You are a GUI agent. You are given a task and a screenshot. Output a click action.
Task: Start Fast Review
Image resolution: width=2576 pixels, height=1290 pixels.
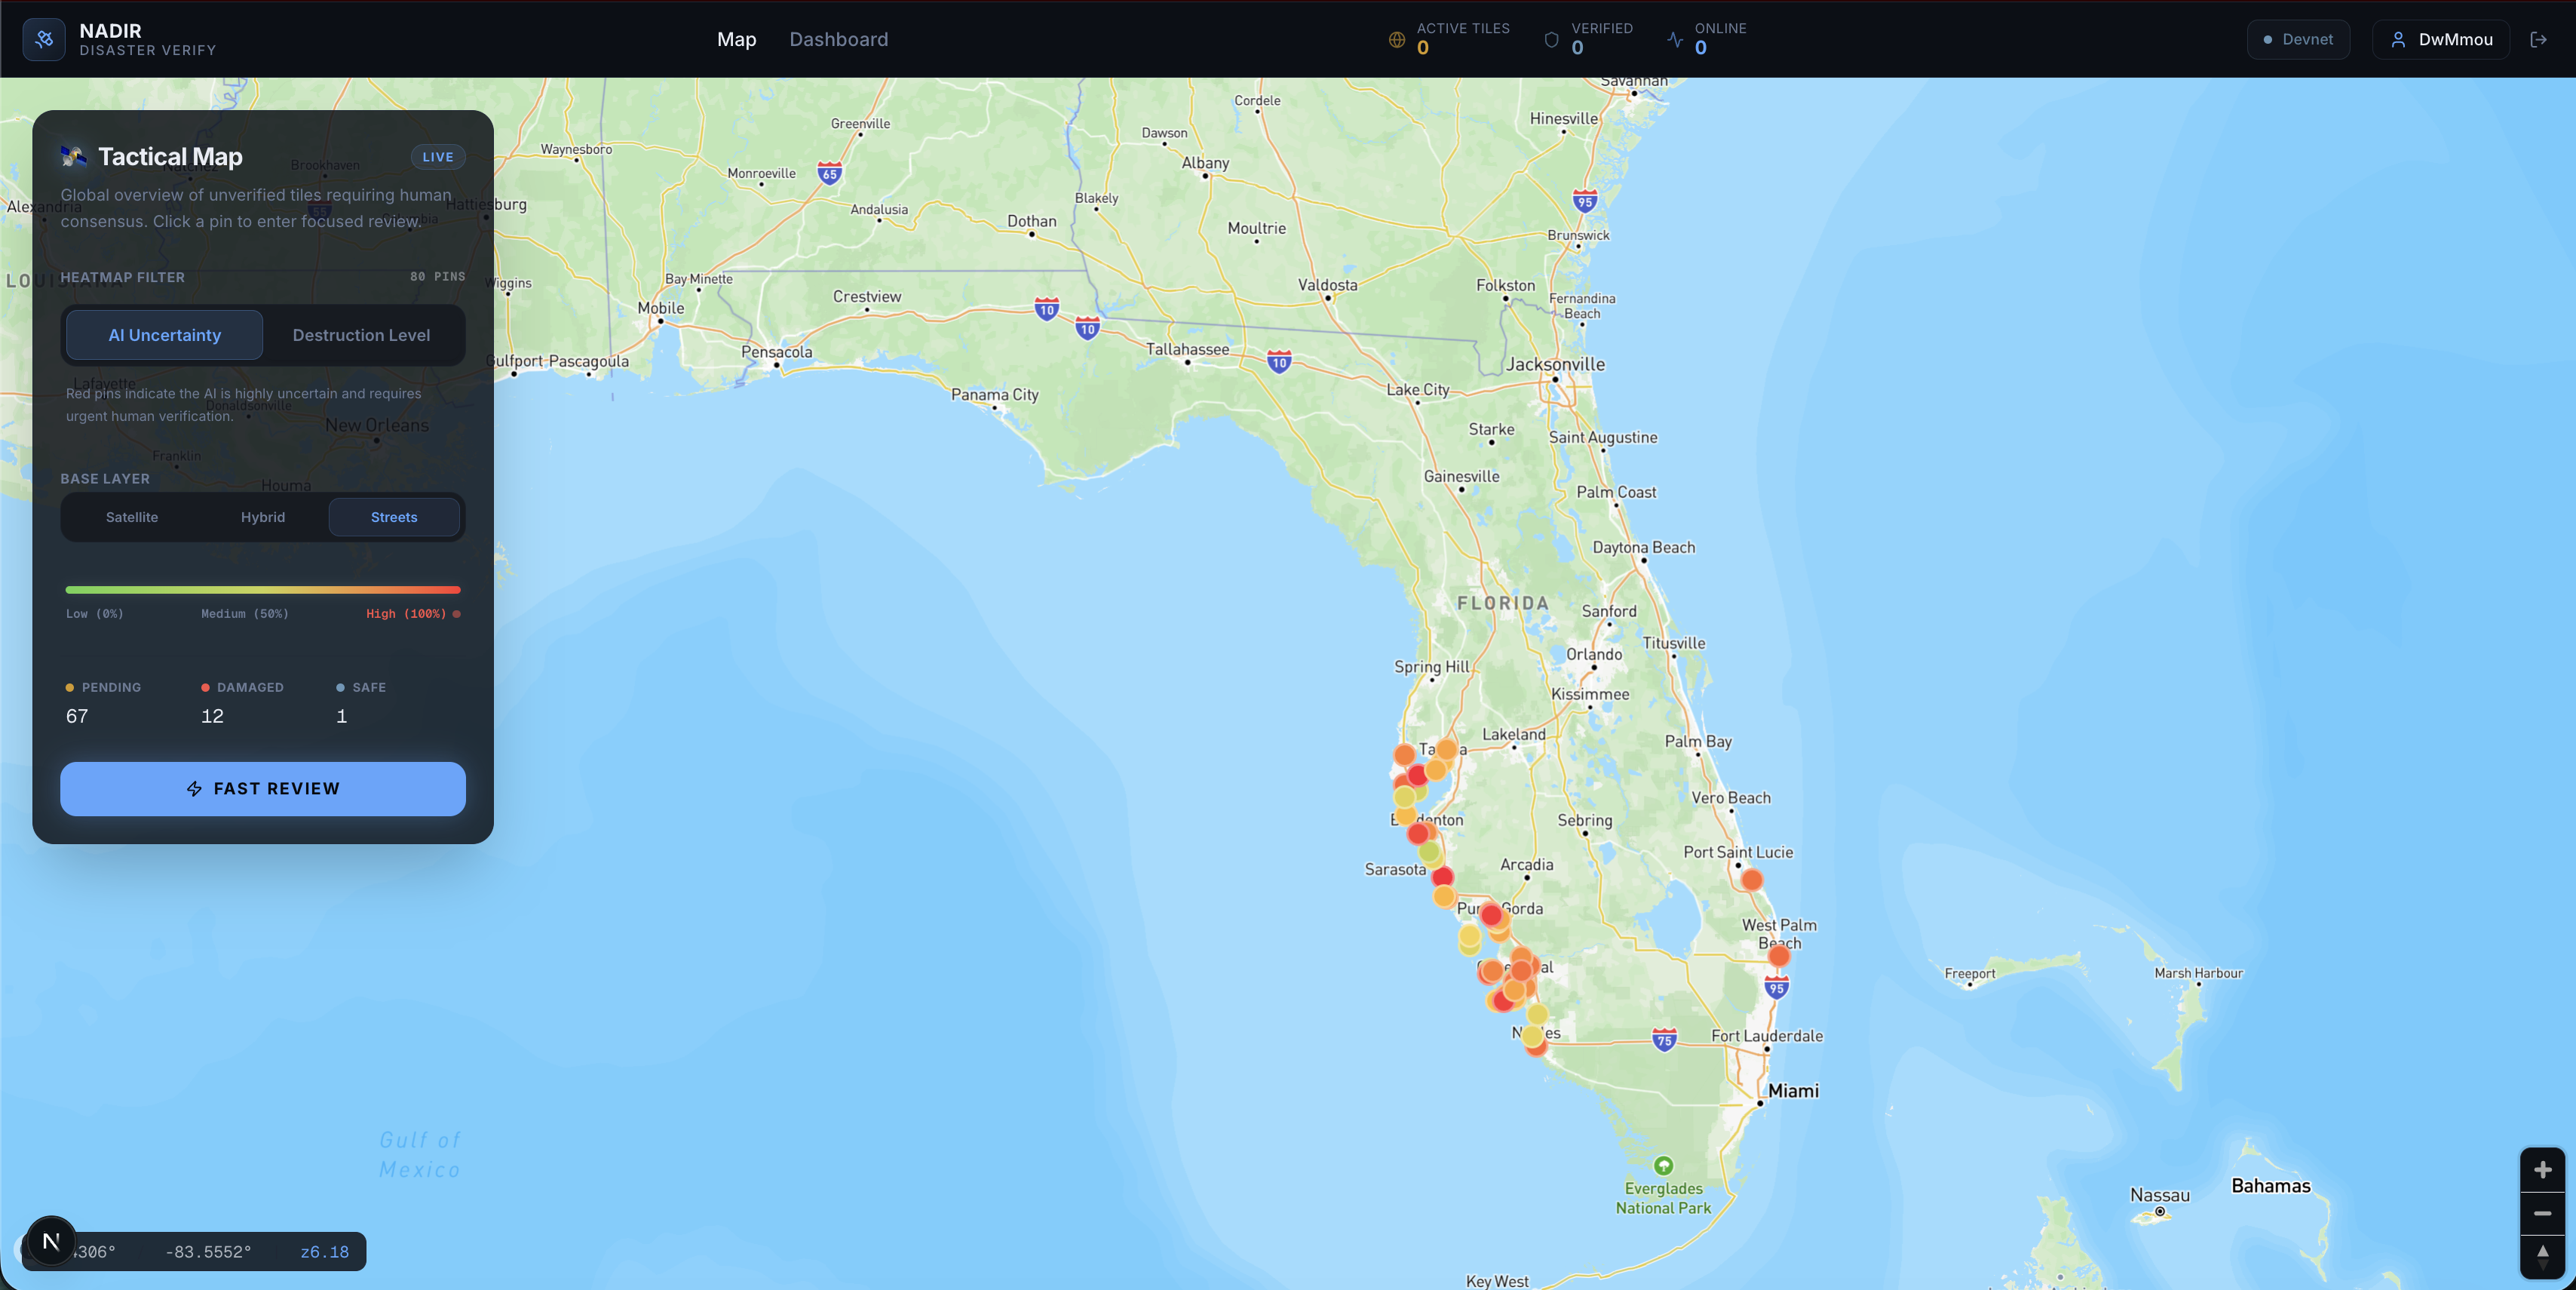(263, 789)
